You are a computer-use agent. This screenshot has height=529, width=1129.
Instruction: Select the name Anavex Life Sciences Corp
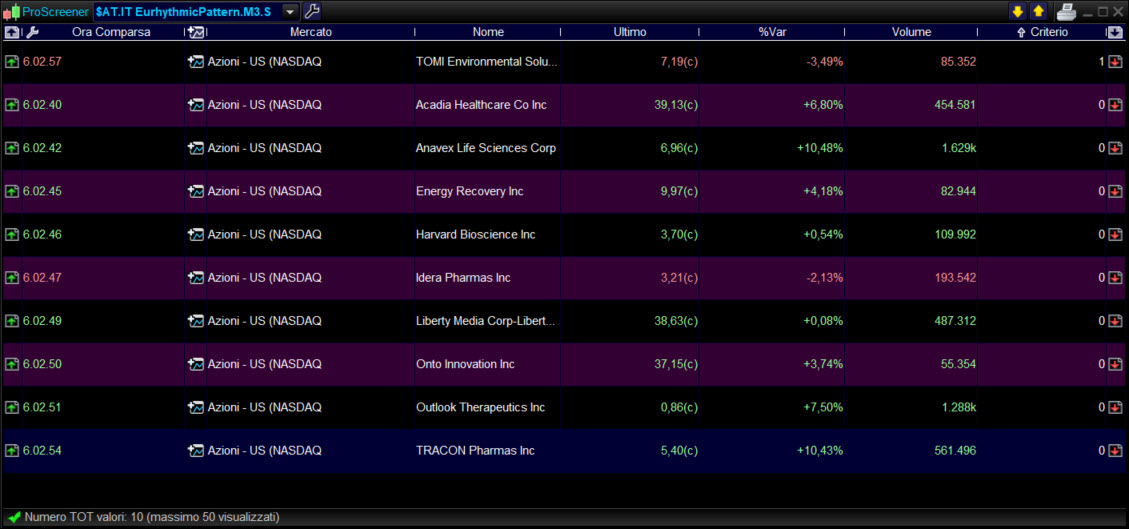(x=486, y=148)
